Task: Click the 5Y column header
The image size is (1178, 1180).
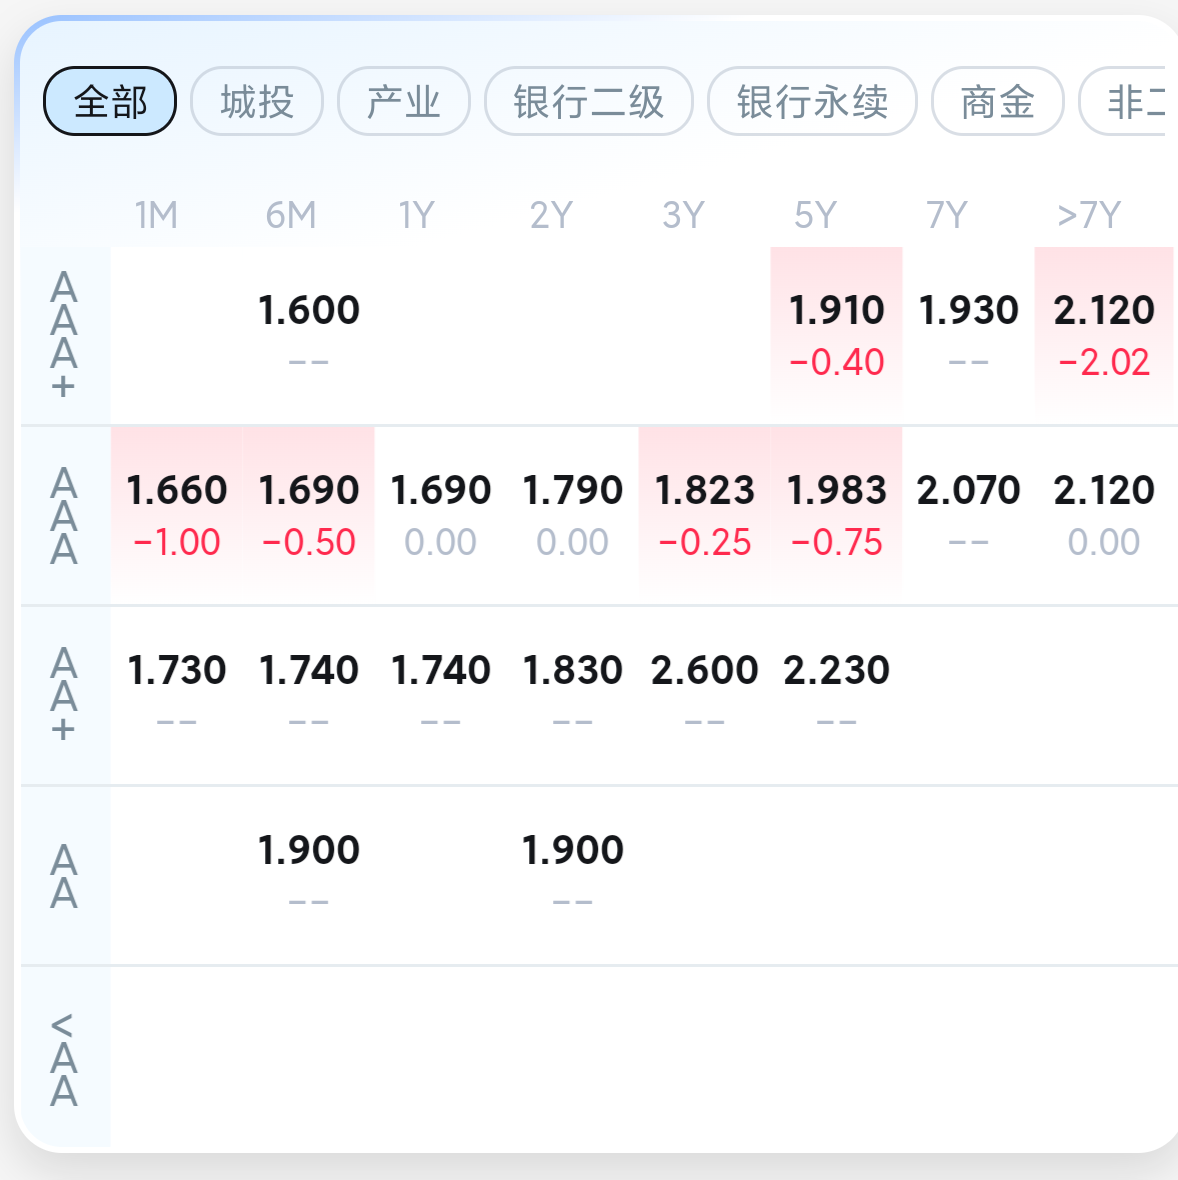Action: [815, 215]
